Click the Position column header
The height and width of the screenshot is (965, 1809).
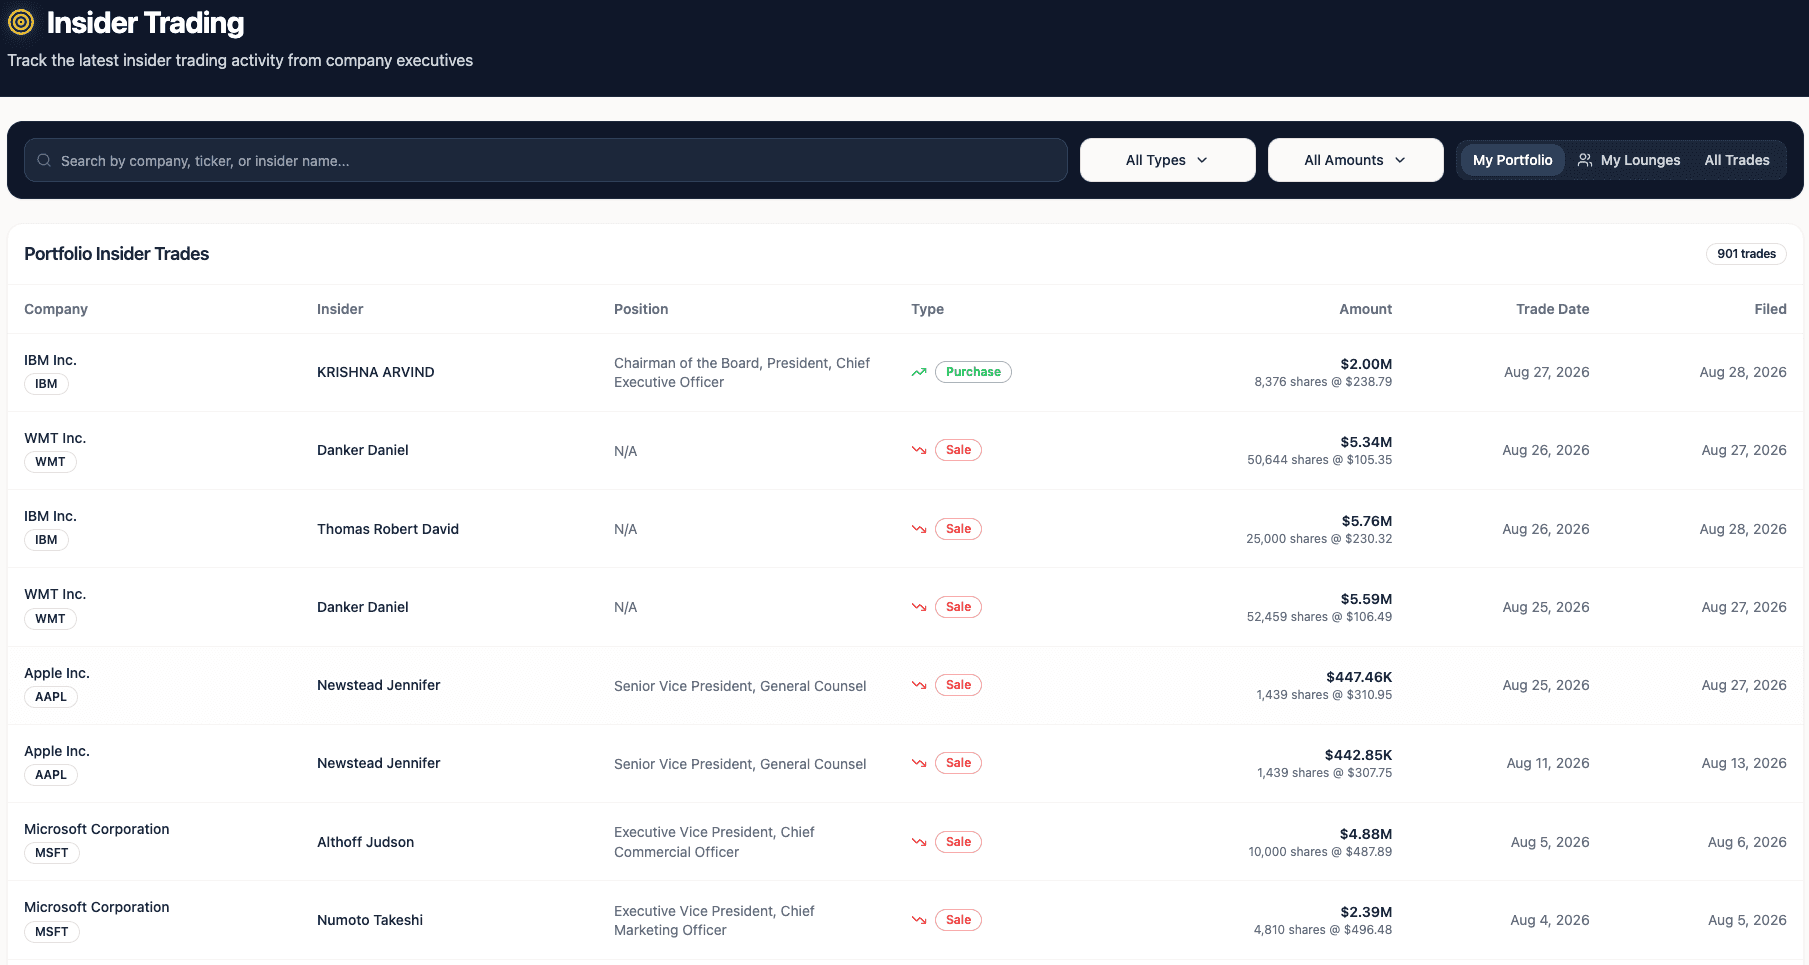[641, 309]
